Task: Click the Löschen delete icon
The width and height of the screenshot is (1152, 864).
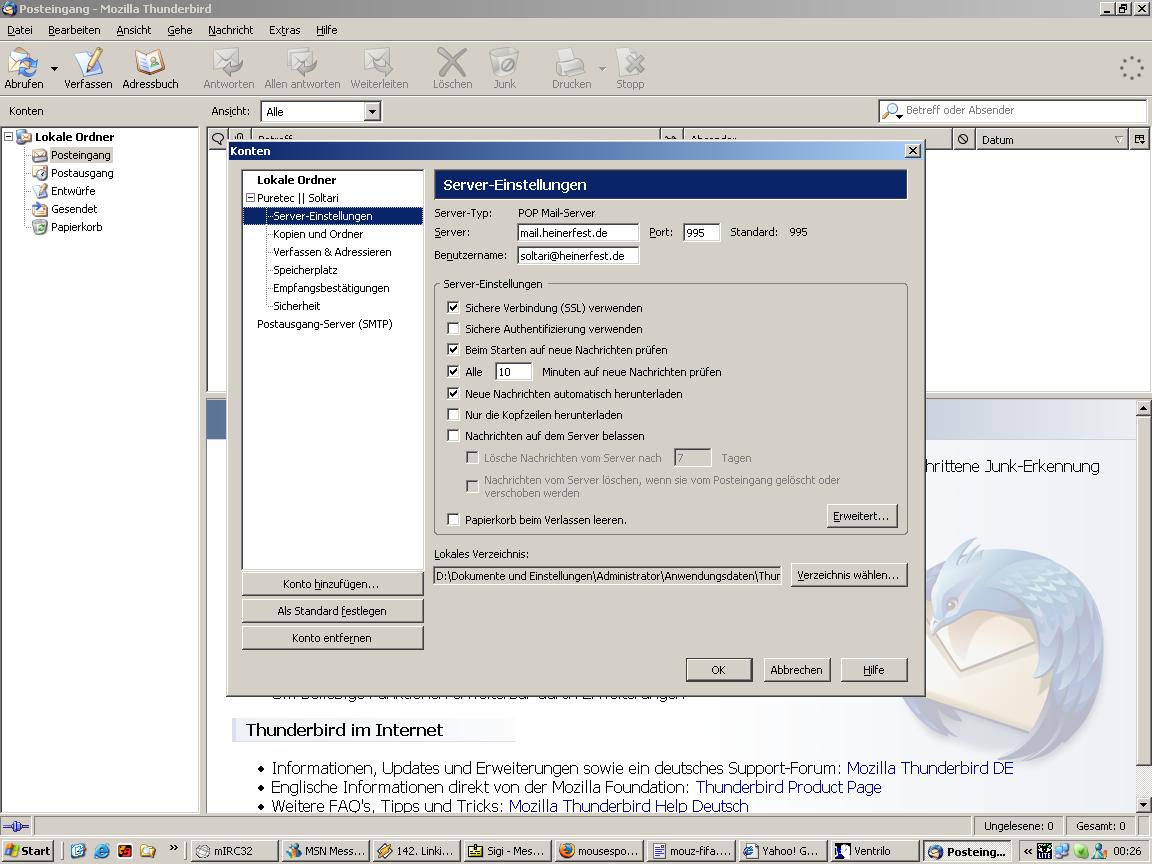Action: pyautogui.click(x=452, y=62)
